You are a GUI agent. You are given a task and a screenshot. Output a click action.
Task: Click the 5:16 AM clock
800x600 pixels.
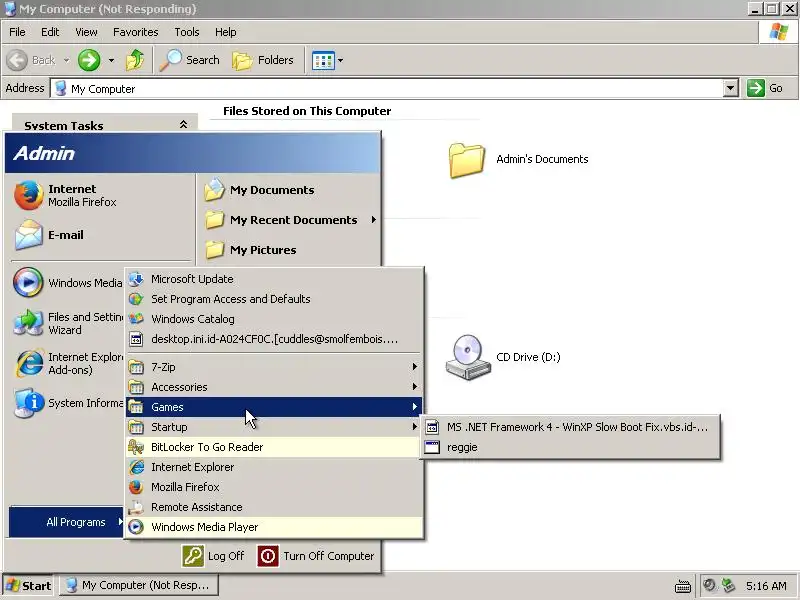[766, 586]
